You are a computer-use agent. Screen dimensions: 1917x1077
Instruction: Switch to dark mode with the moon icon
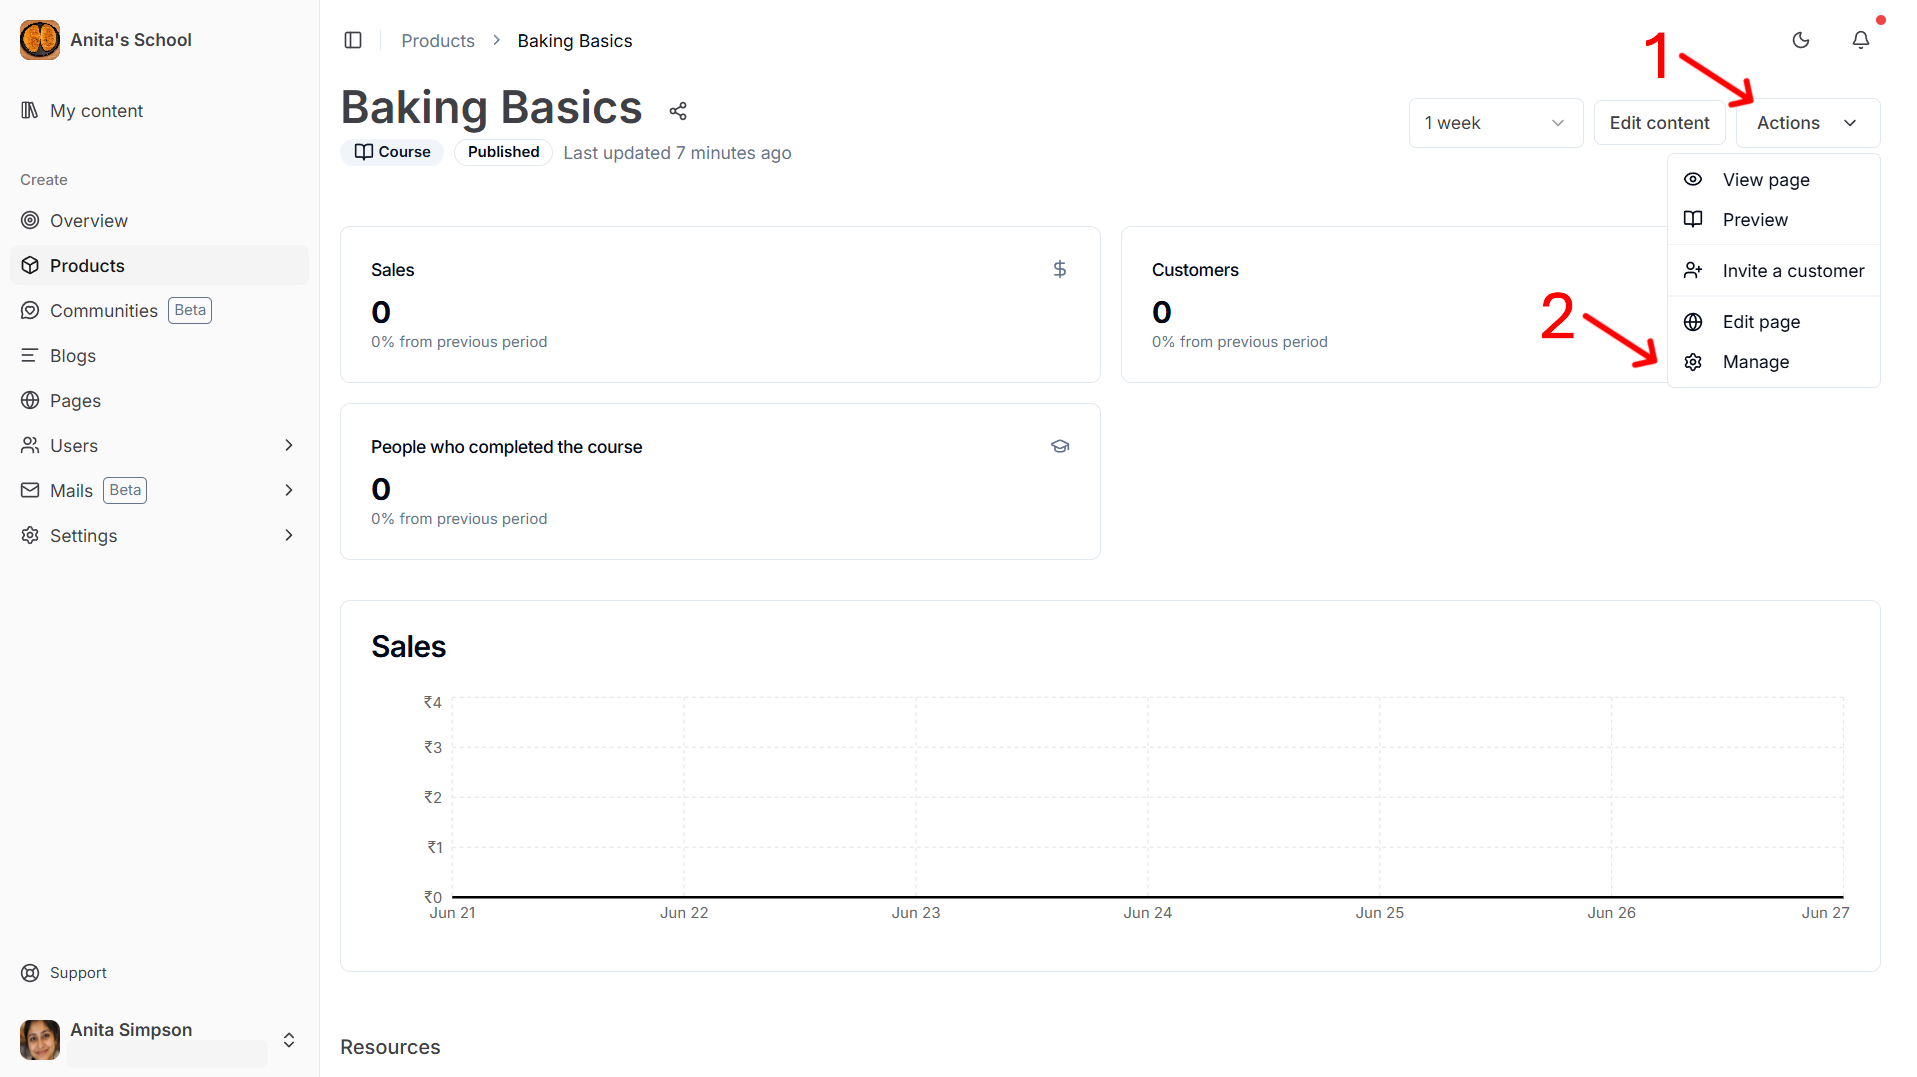pyautogui.click(x=1801, y=40)
